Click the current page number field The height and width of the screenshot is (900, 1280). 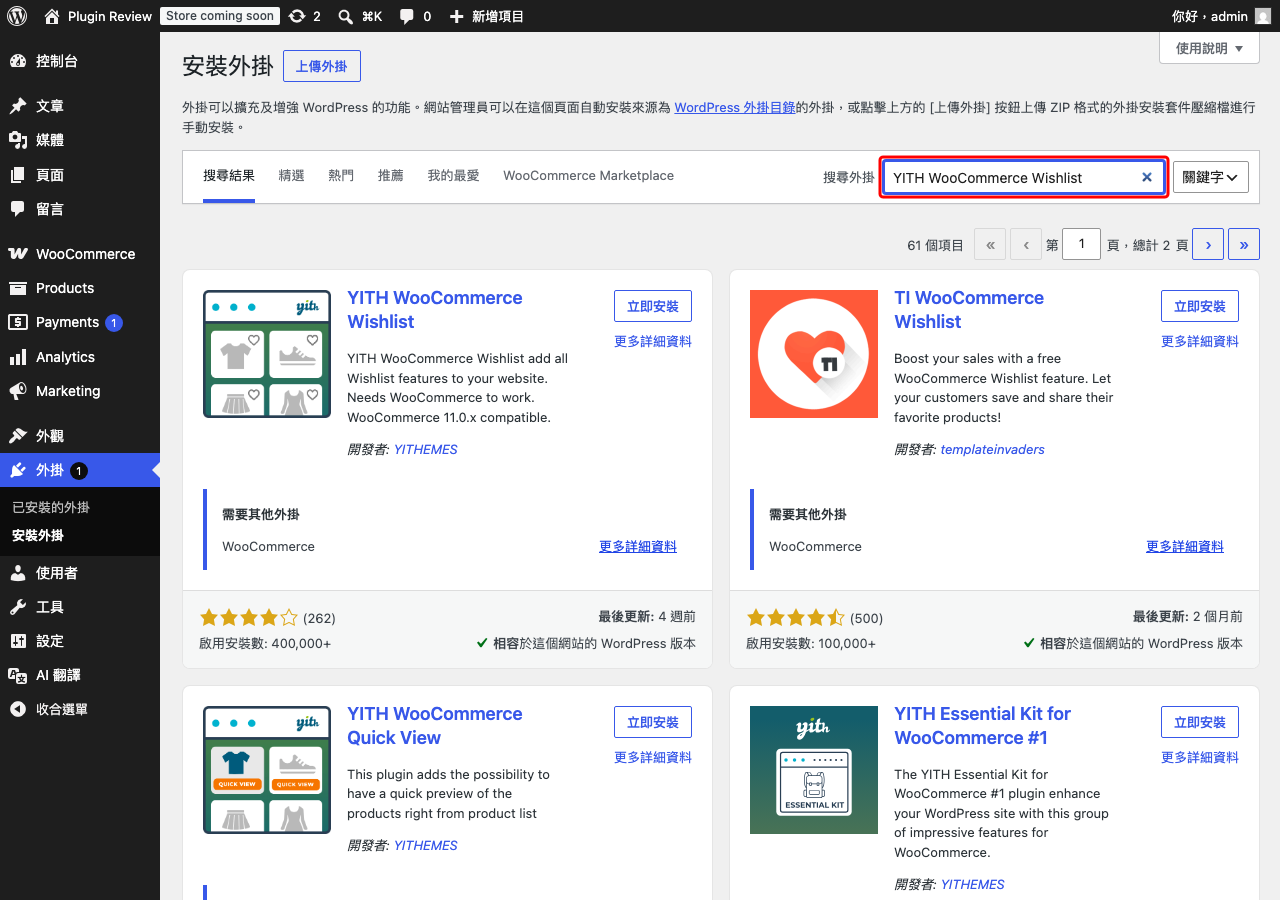coord(1081,244)
